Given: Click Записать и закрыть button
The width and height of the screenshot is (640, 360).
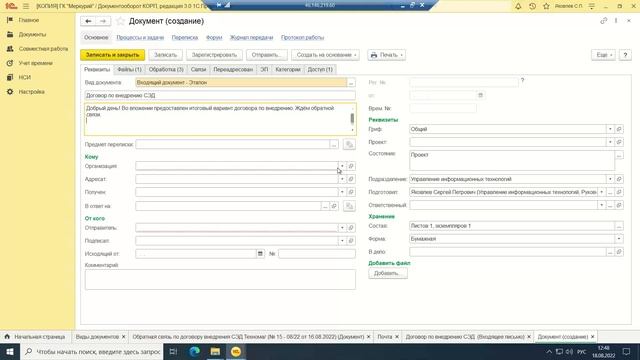Looking at the screenshot, I should [113, 55].
